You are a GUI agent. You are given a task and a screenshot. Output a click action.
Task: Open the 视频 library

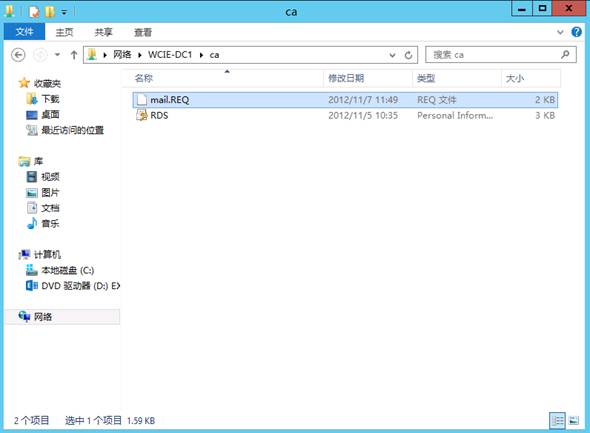(50, 176)
